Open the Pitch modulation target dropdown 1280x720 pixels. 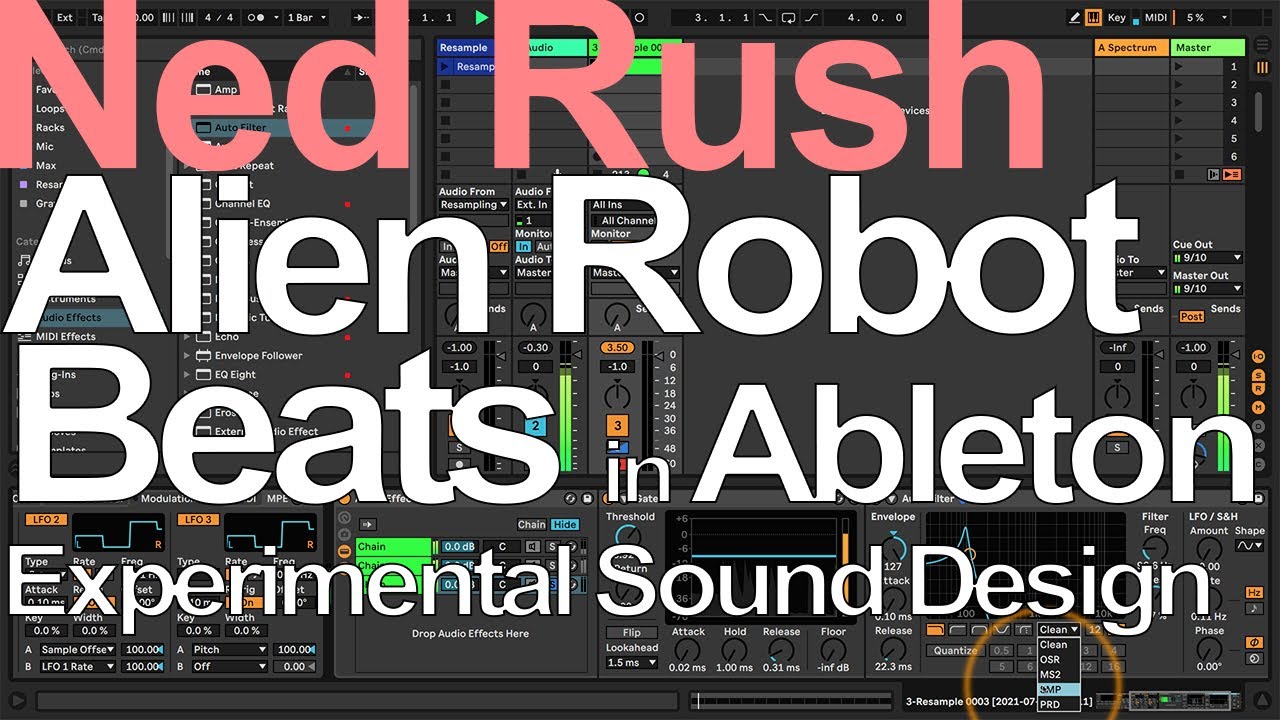point(229,650)
